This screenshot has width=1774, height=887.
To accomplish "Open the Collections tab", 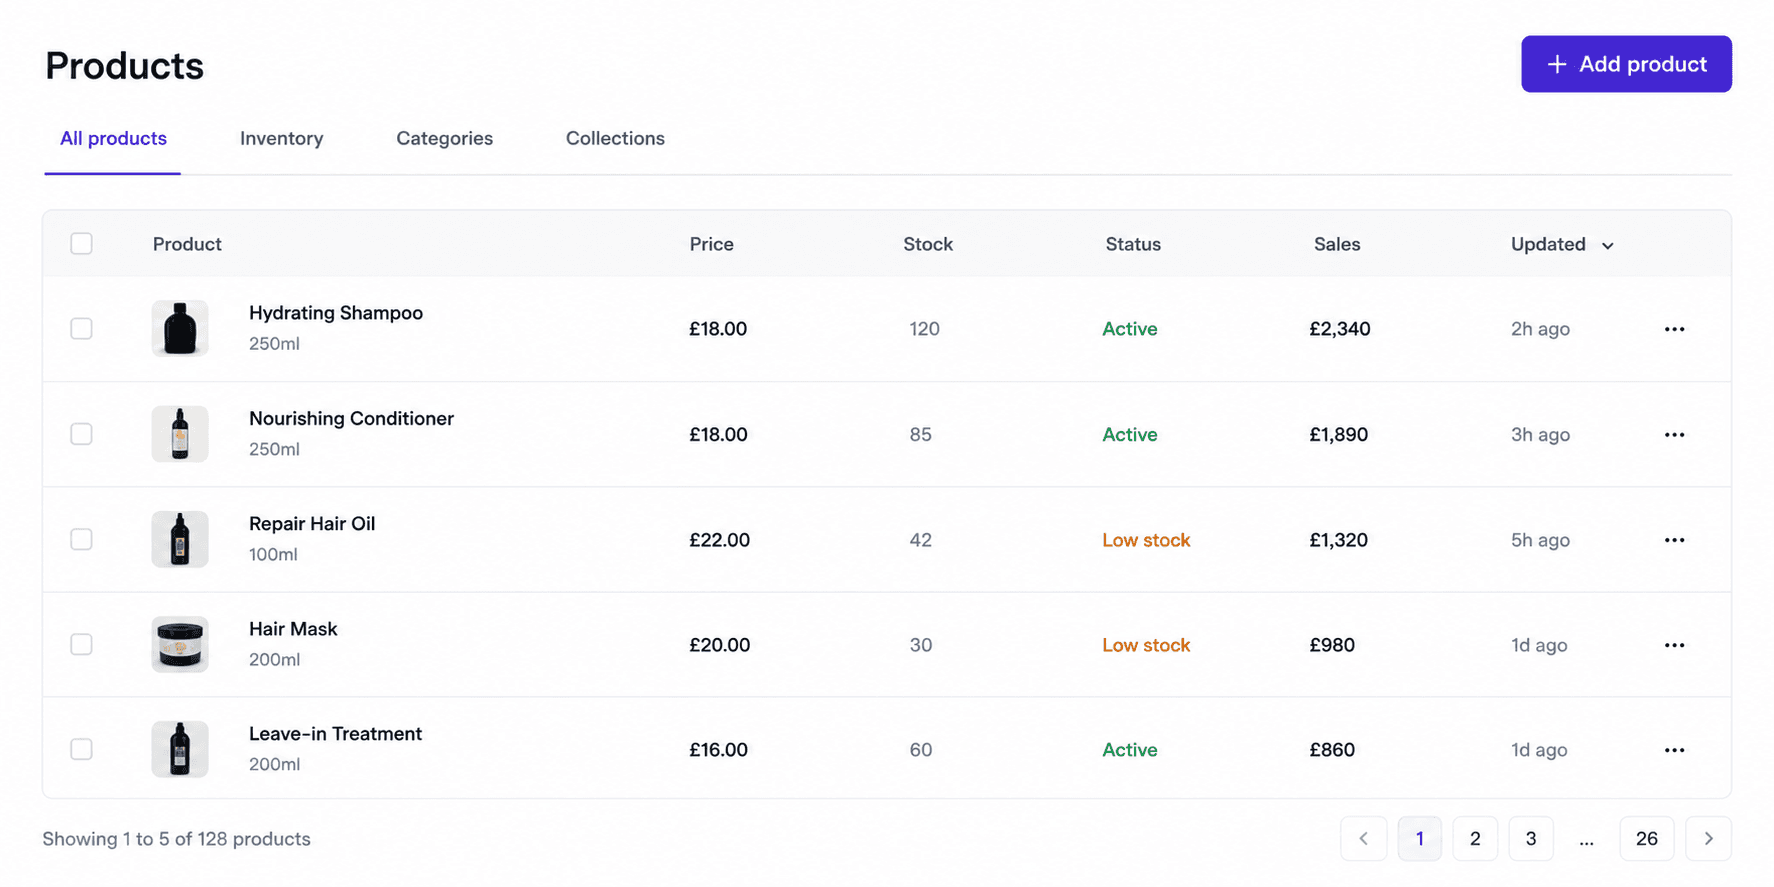I will coord(615,139).
